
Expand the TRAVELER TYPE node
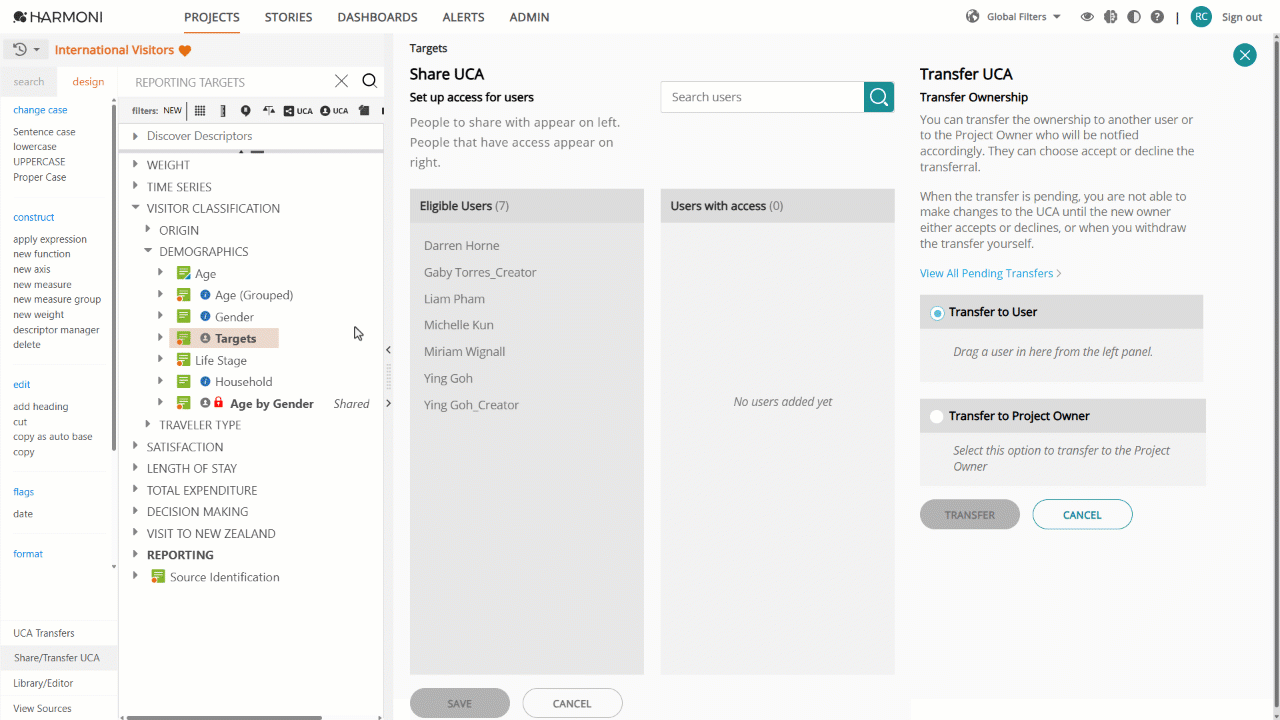click(x=148, y=425)
